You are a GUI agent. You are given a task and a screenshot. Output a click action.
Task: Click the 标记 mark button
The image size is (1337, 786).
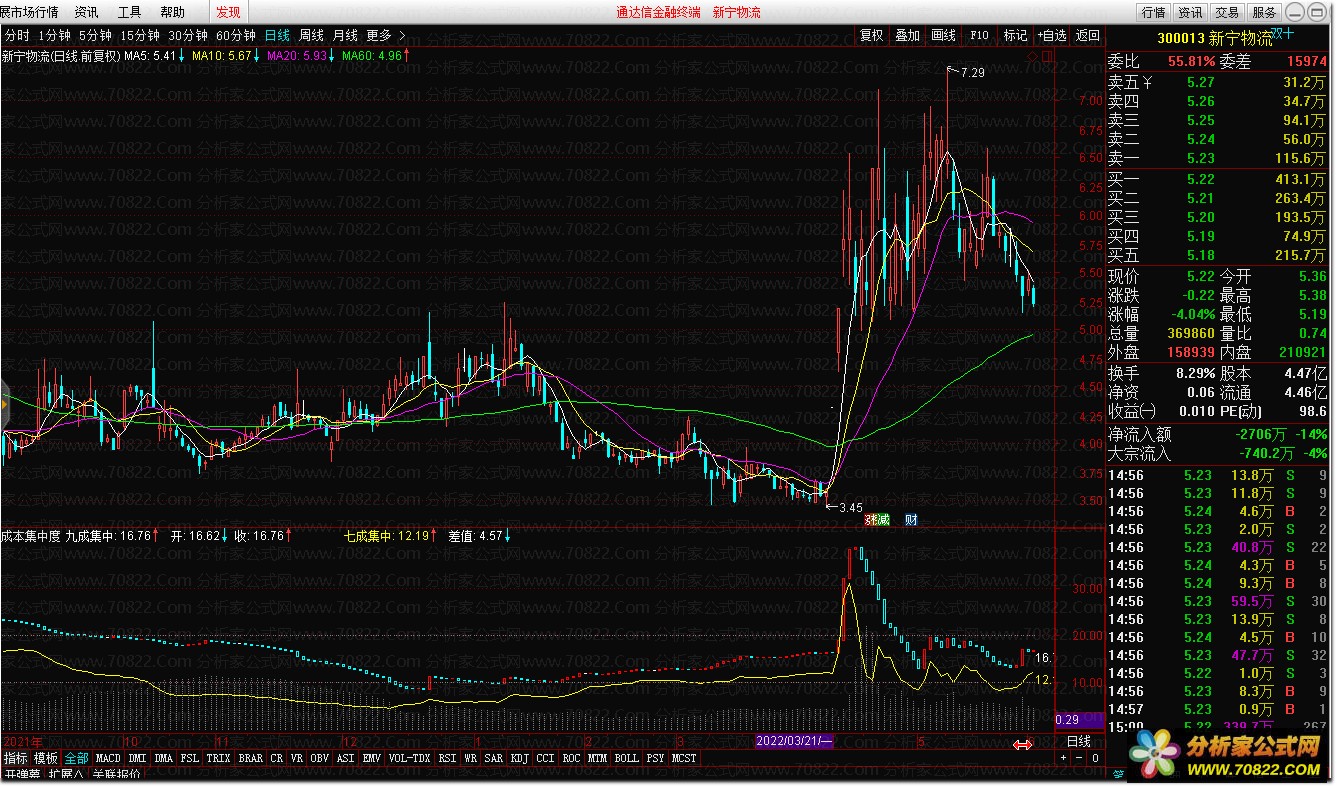tap(1015, 35)
